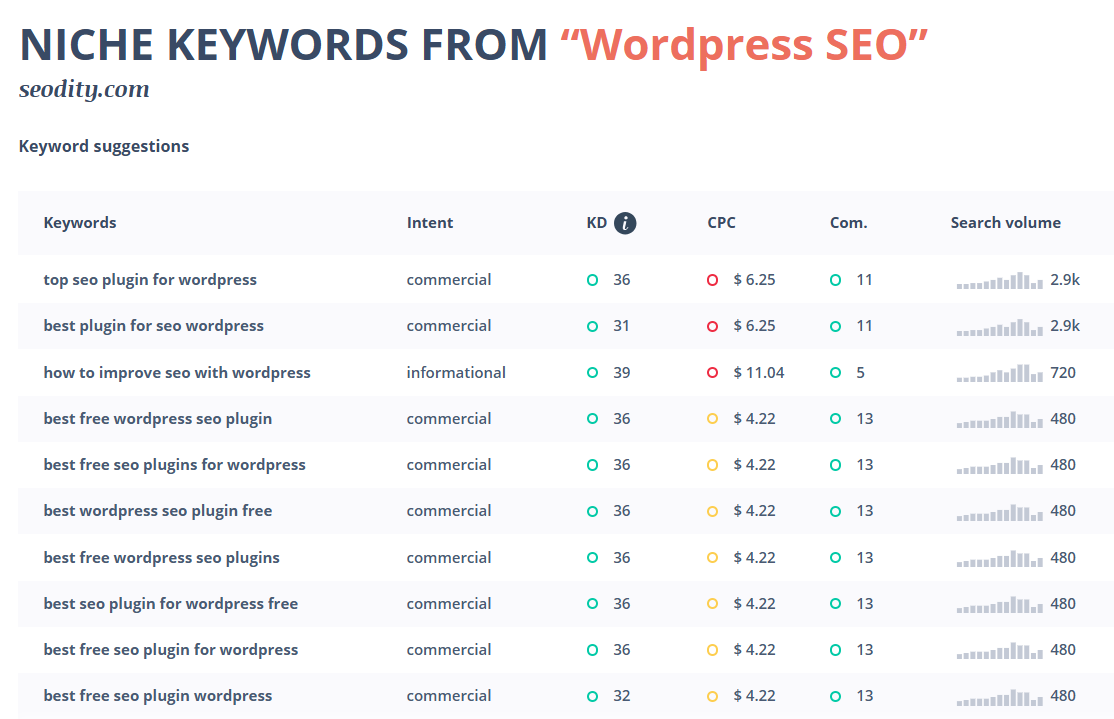Select keyword 'how to improve seo with wordpress'

(177, 372)
